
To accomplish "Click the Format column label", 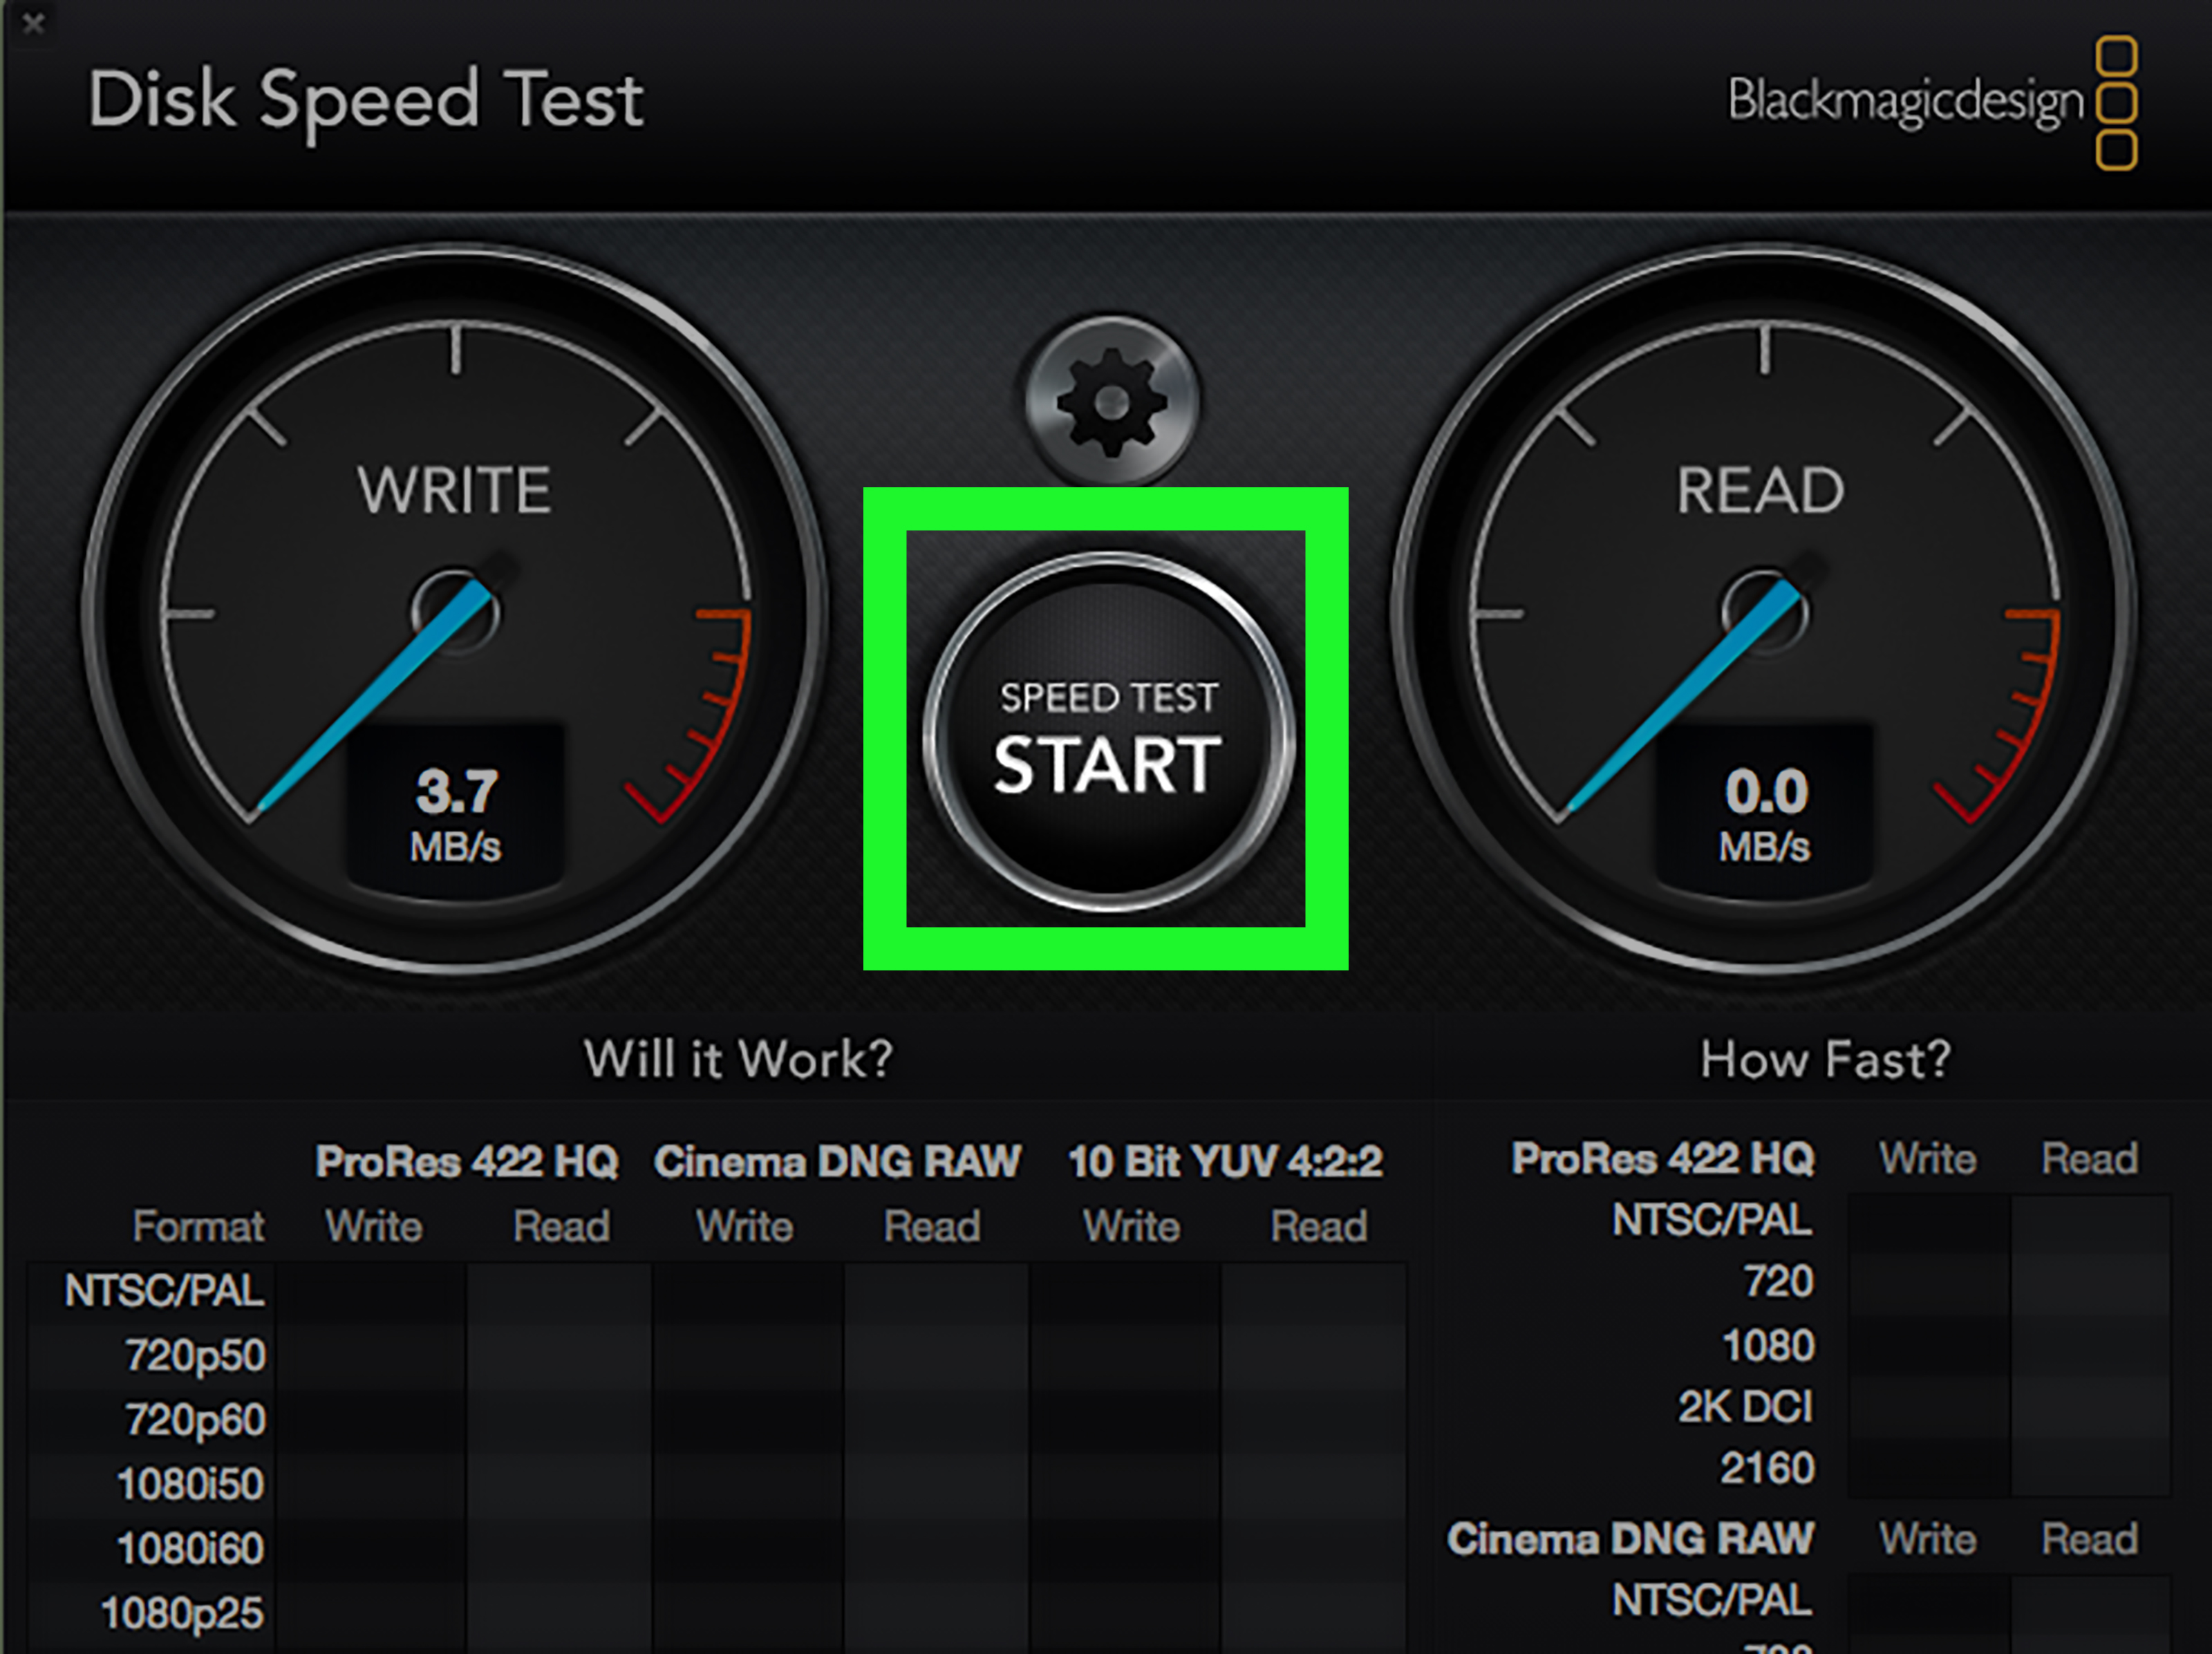I will 198,1226.
